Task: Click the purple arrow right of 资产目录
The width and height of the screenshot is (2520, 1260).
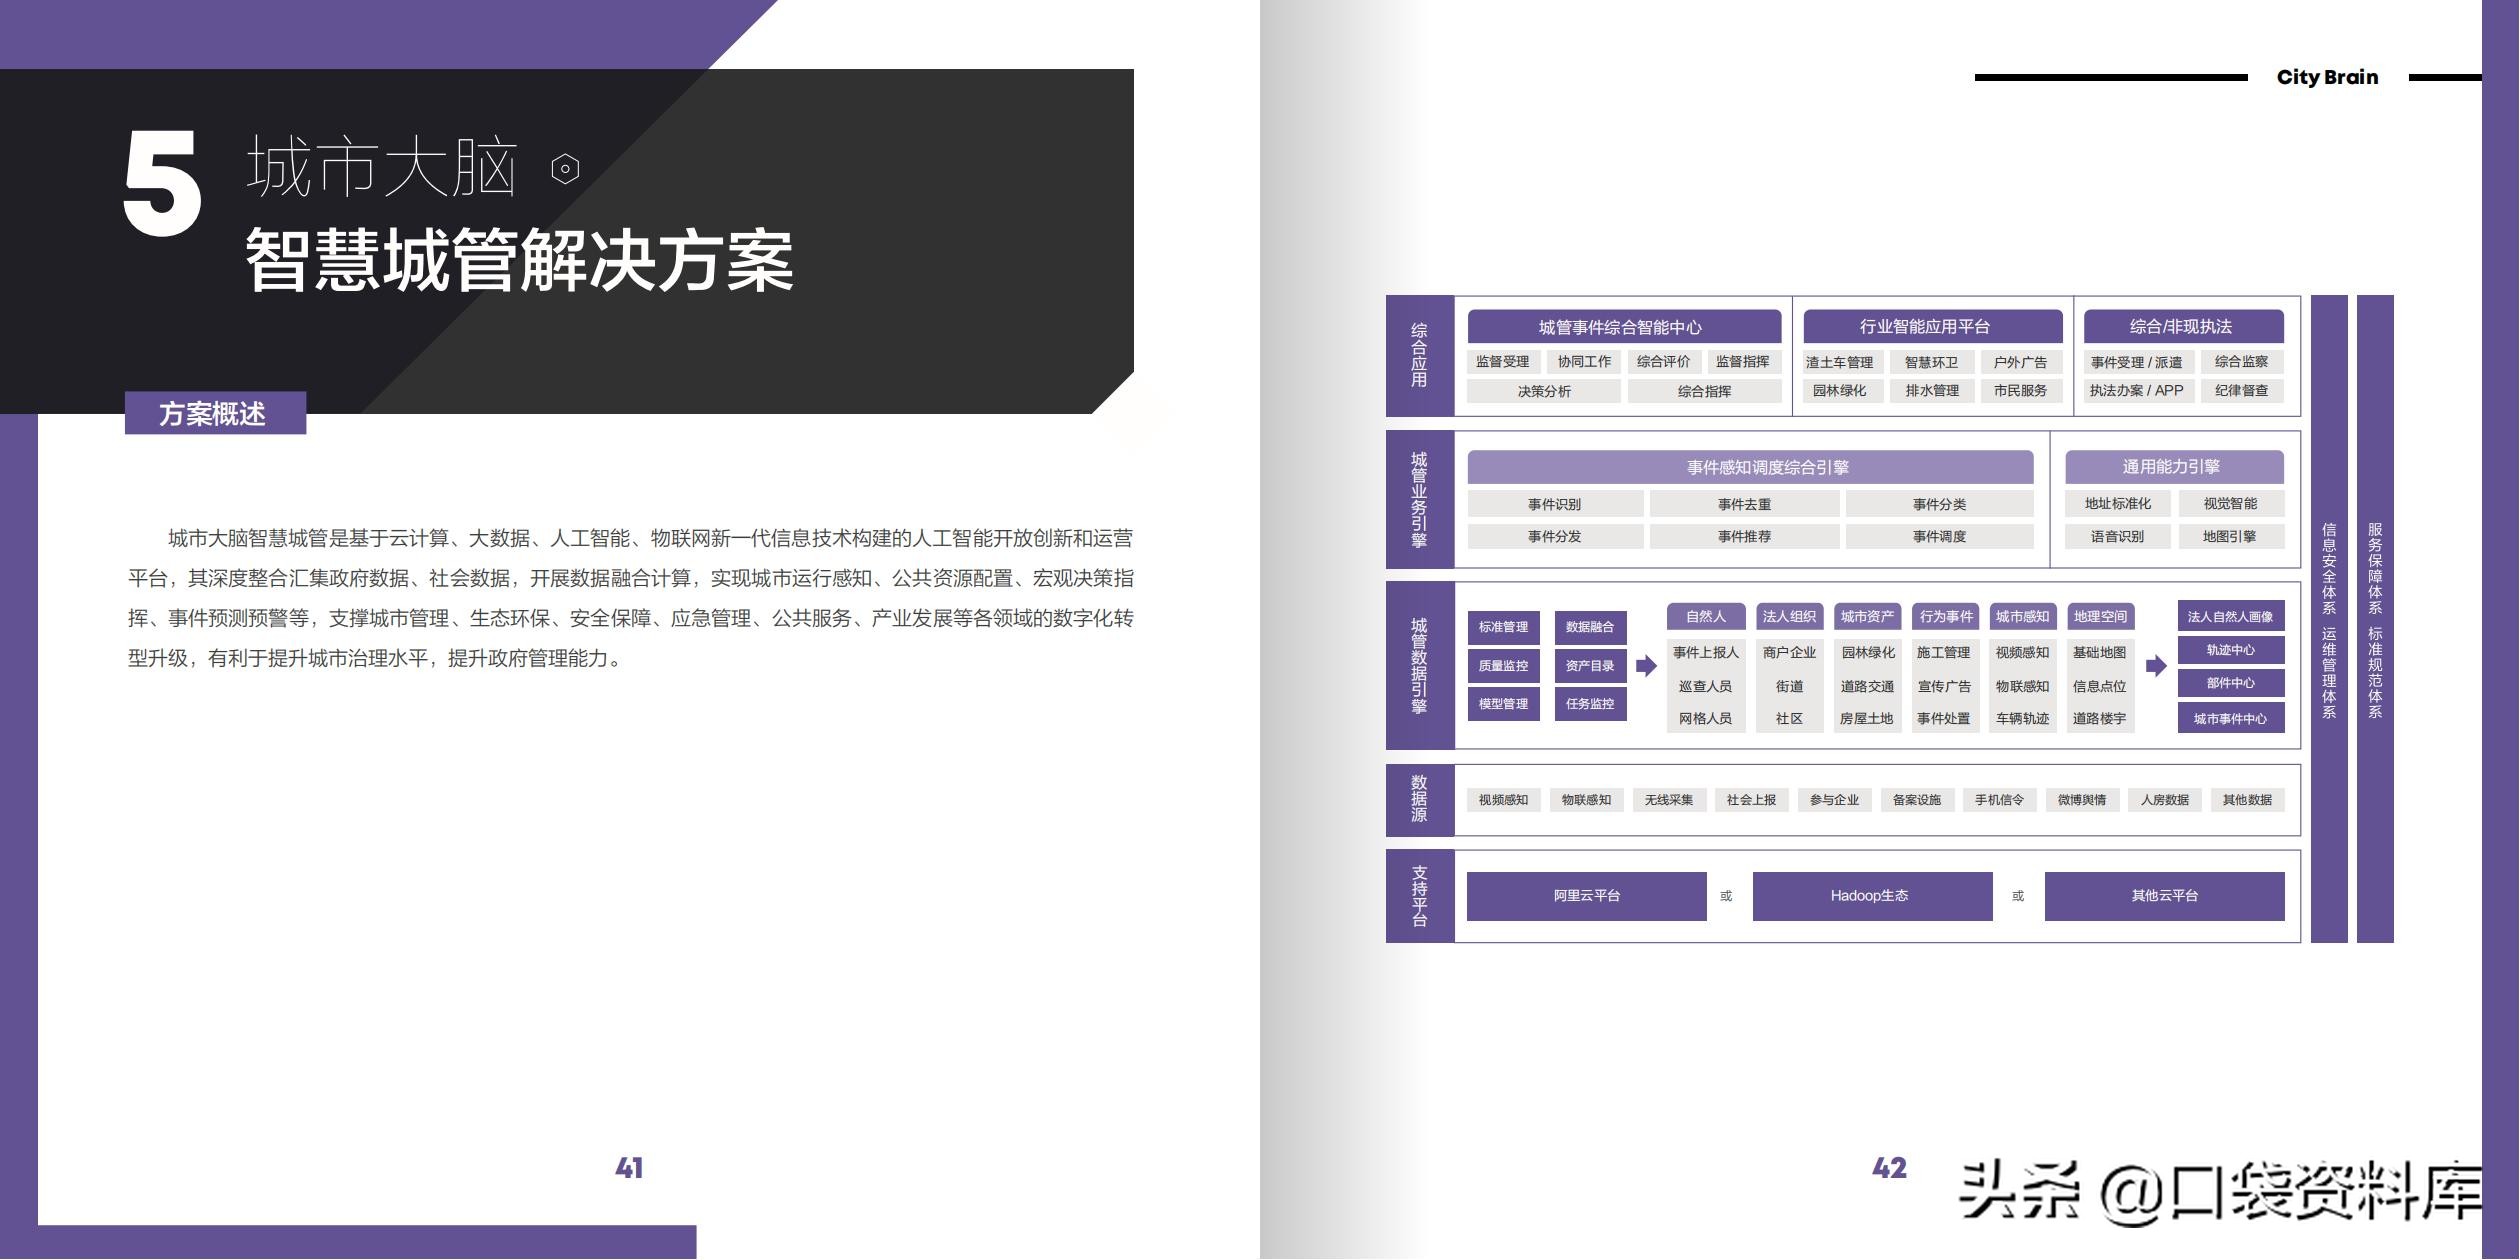Action: click(x=1646, y=665)
